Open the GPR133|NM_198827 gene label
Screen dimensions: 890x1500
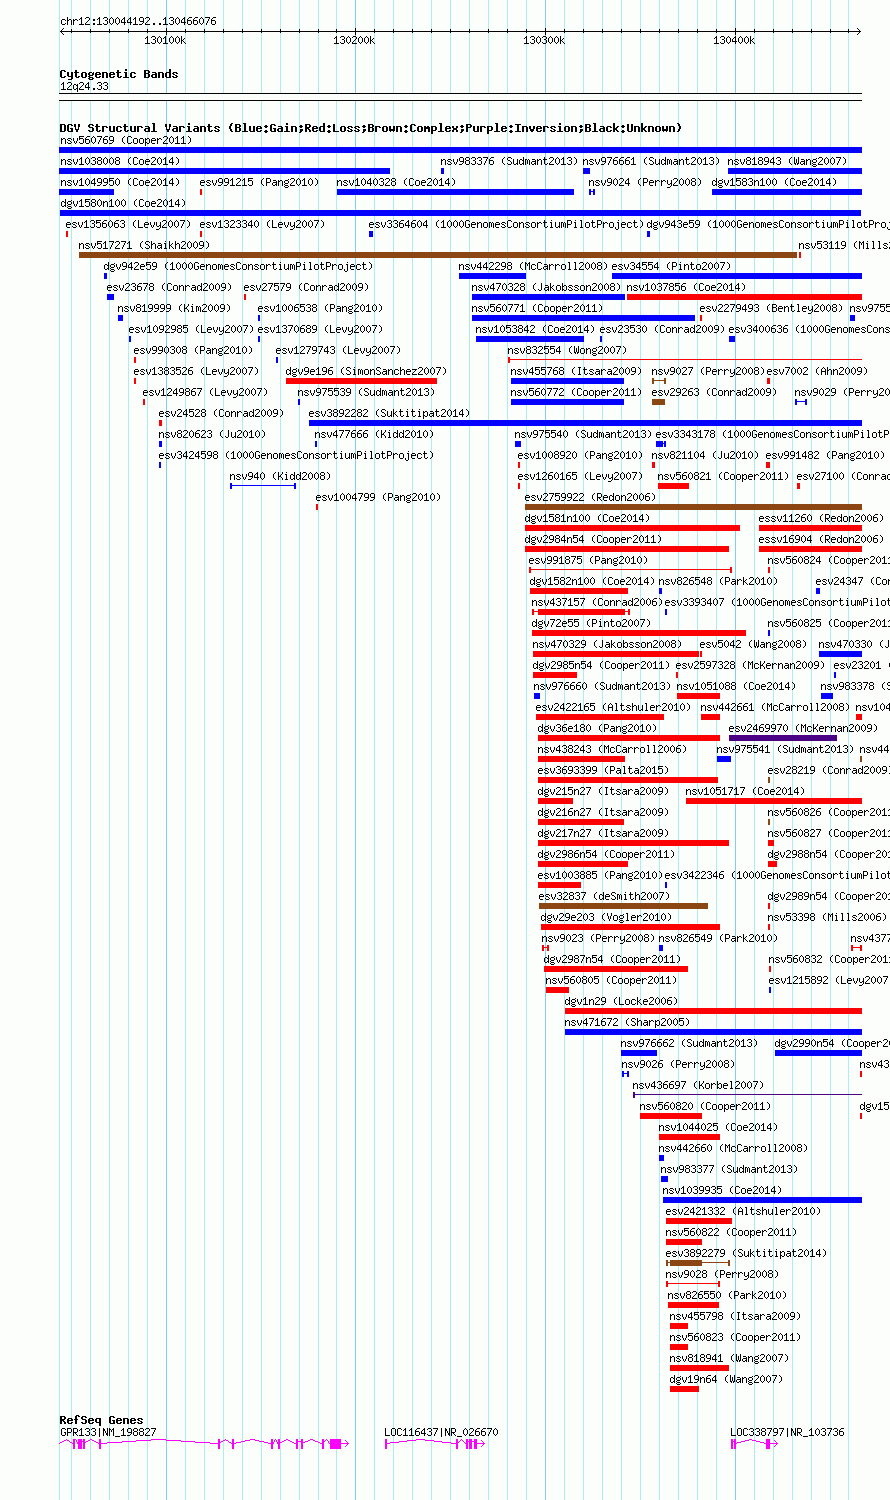pyautogui.click(x=108, y=1432)
